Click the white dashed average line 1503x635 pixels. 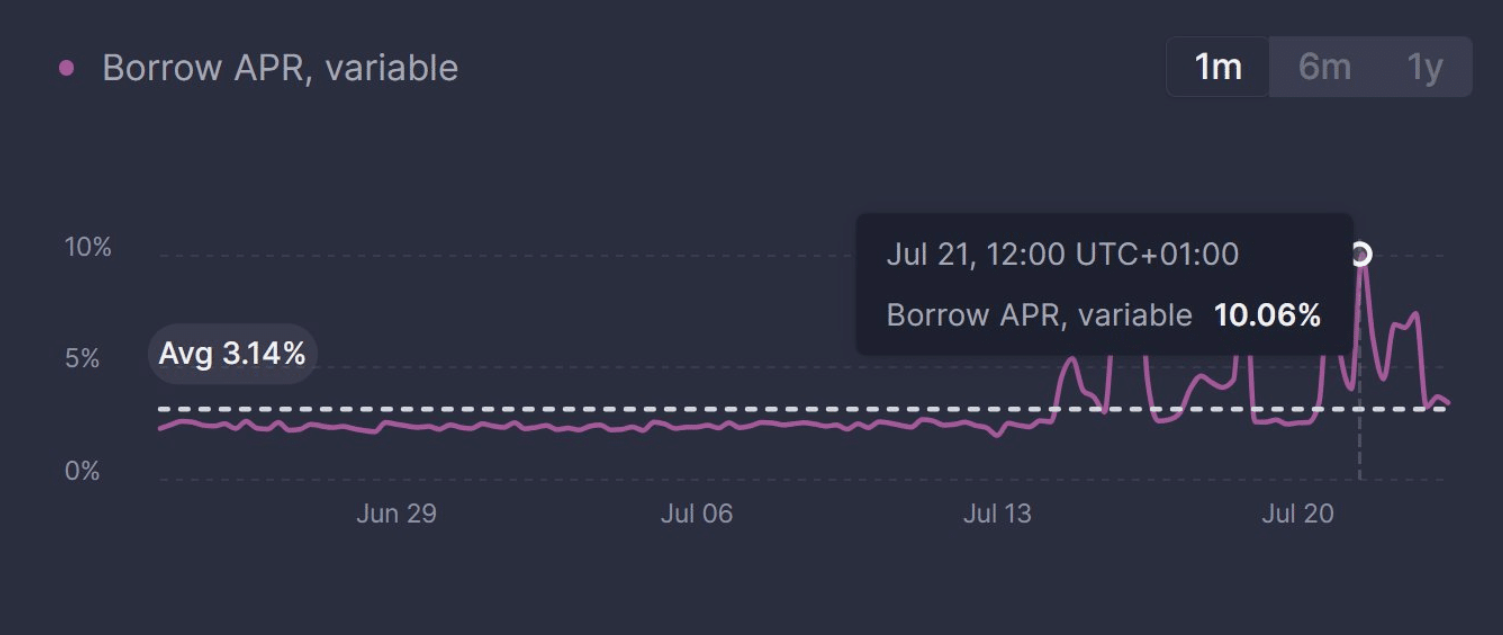pos(600,409)
